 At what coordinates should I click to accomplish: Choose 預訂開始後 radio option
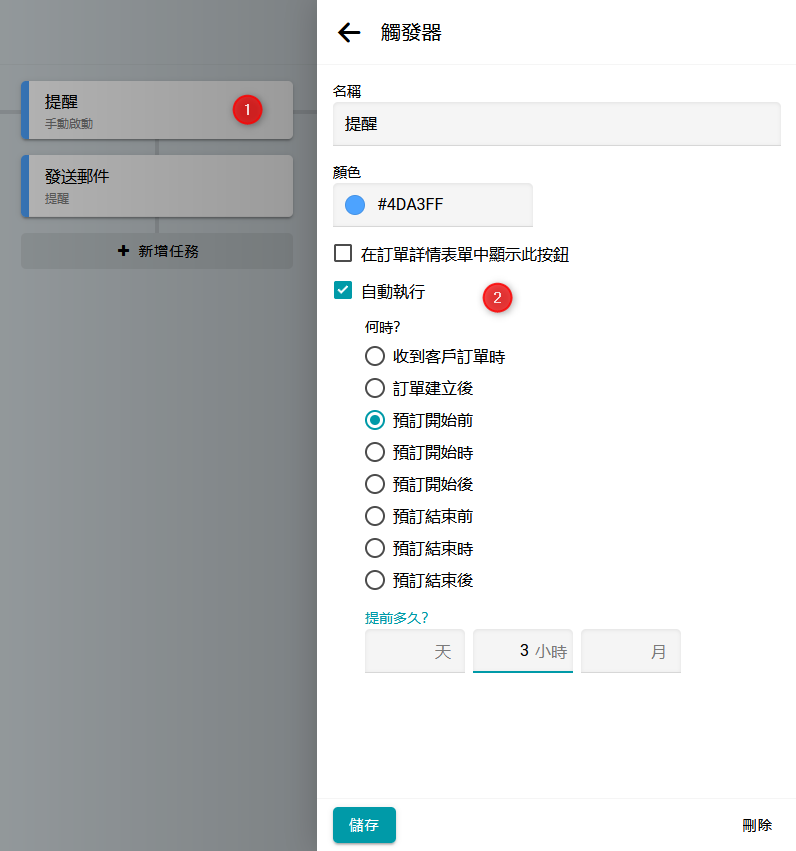click(375, 484)
